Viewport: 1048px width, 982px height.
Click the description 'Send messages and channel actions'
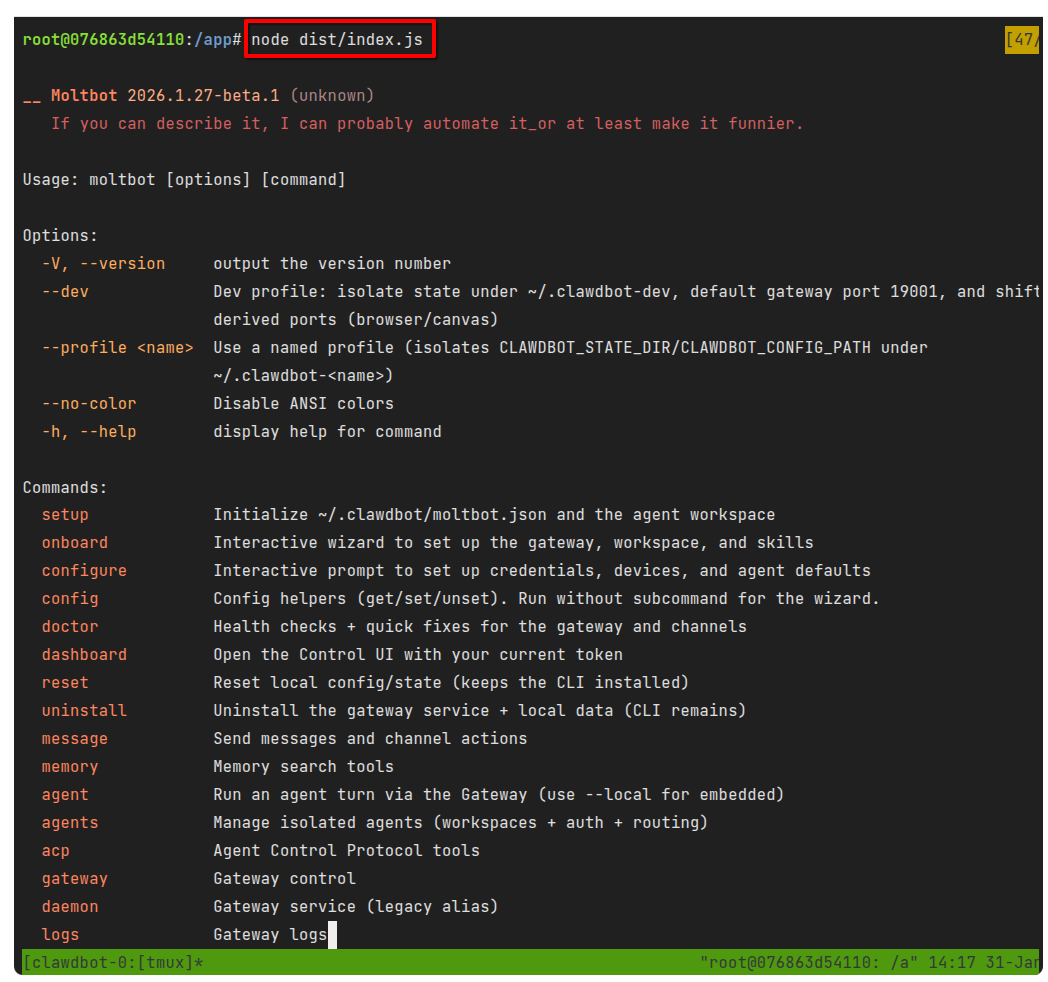pos(370,739)
